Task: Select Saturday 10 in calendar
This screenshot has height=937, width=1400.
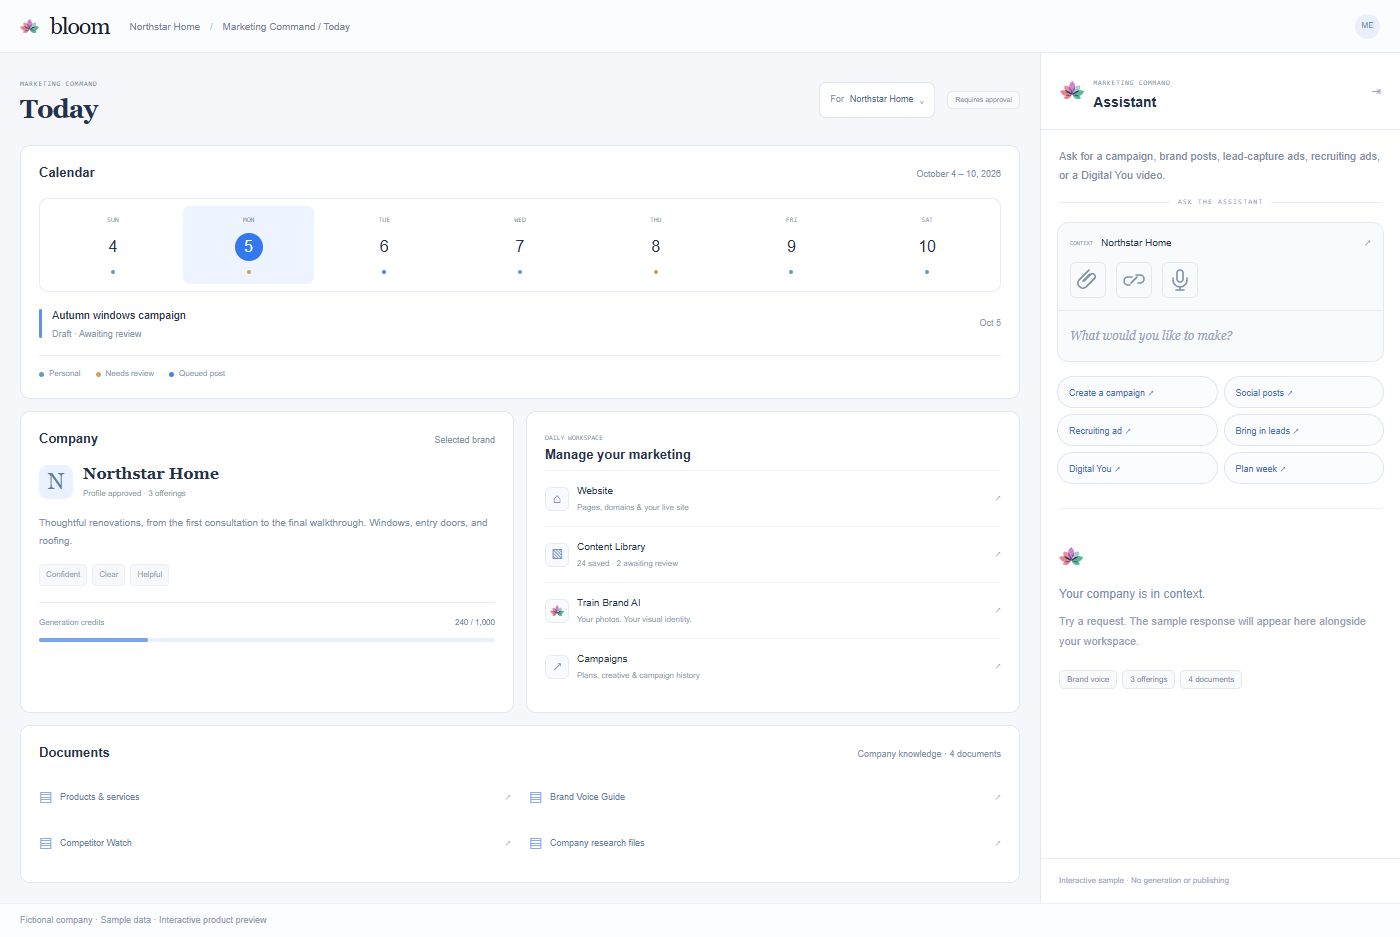Action: coord(927,245)
